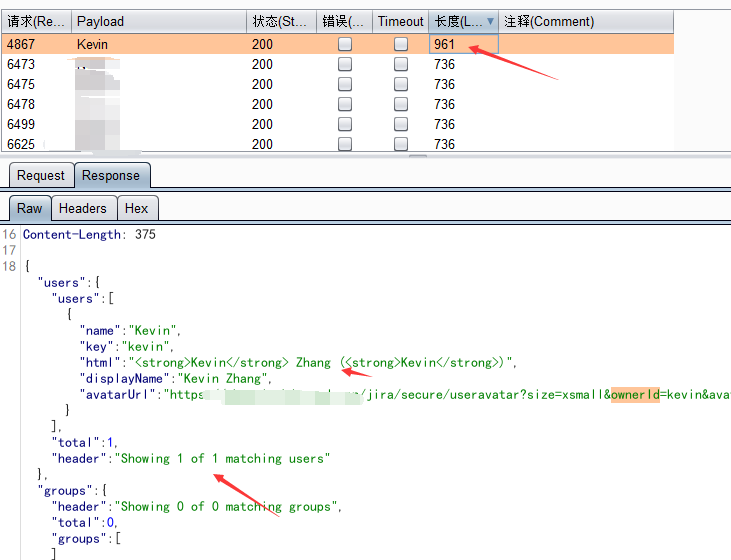Open the Request tab
Viewport: 731px width, 560px height.
click(x=41, y=175)
